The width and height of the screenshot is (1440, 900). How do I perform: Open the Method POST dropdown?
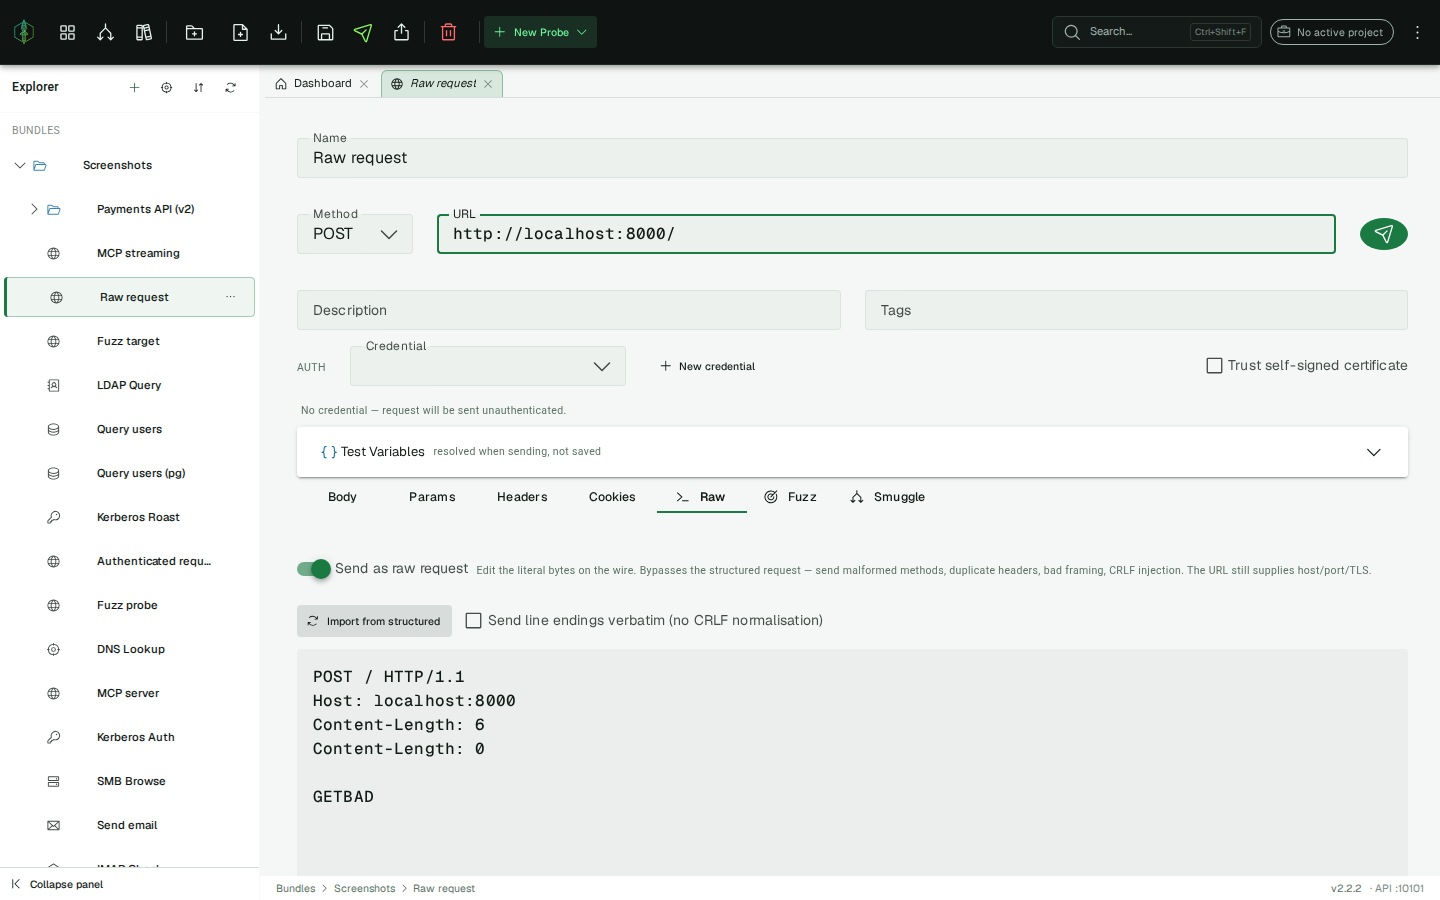[355, 234]
